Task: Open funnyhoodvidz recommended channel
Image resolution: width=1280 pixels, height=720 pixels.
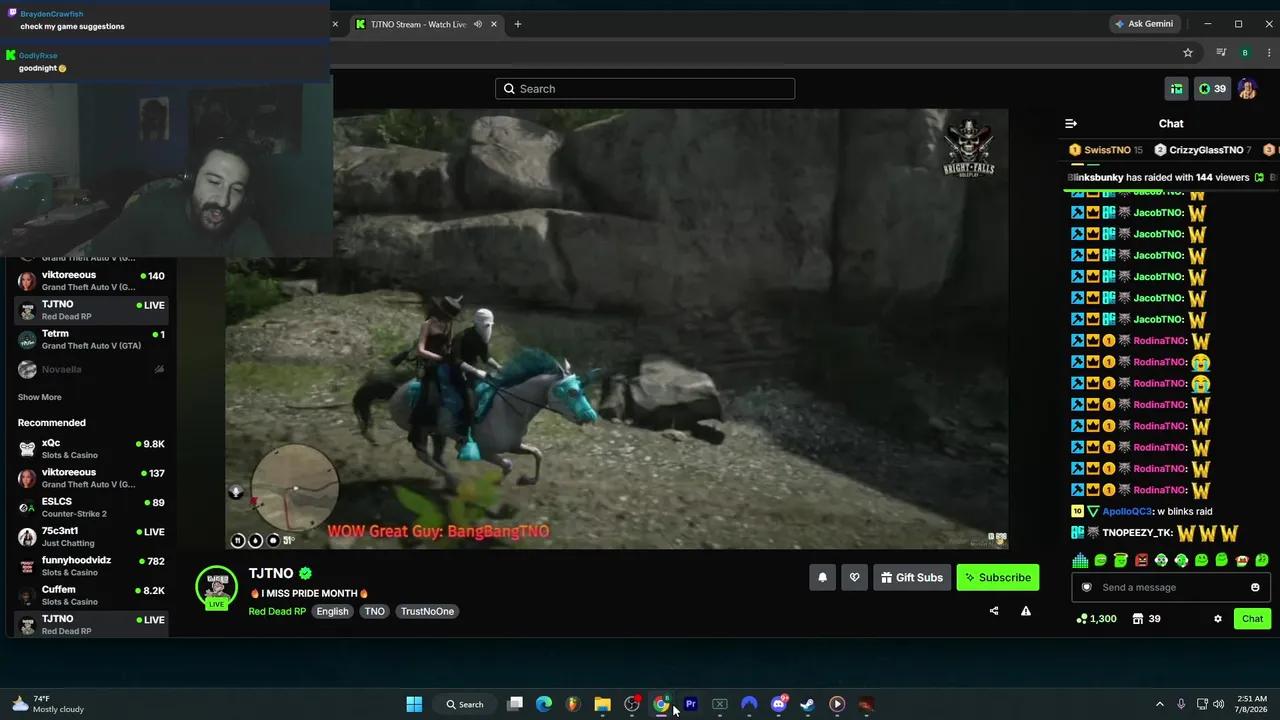Action: [x=91, y=566]
